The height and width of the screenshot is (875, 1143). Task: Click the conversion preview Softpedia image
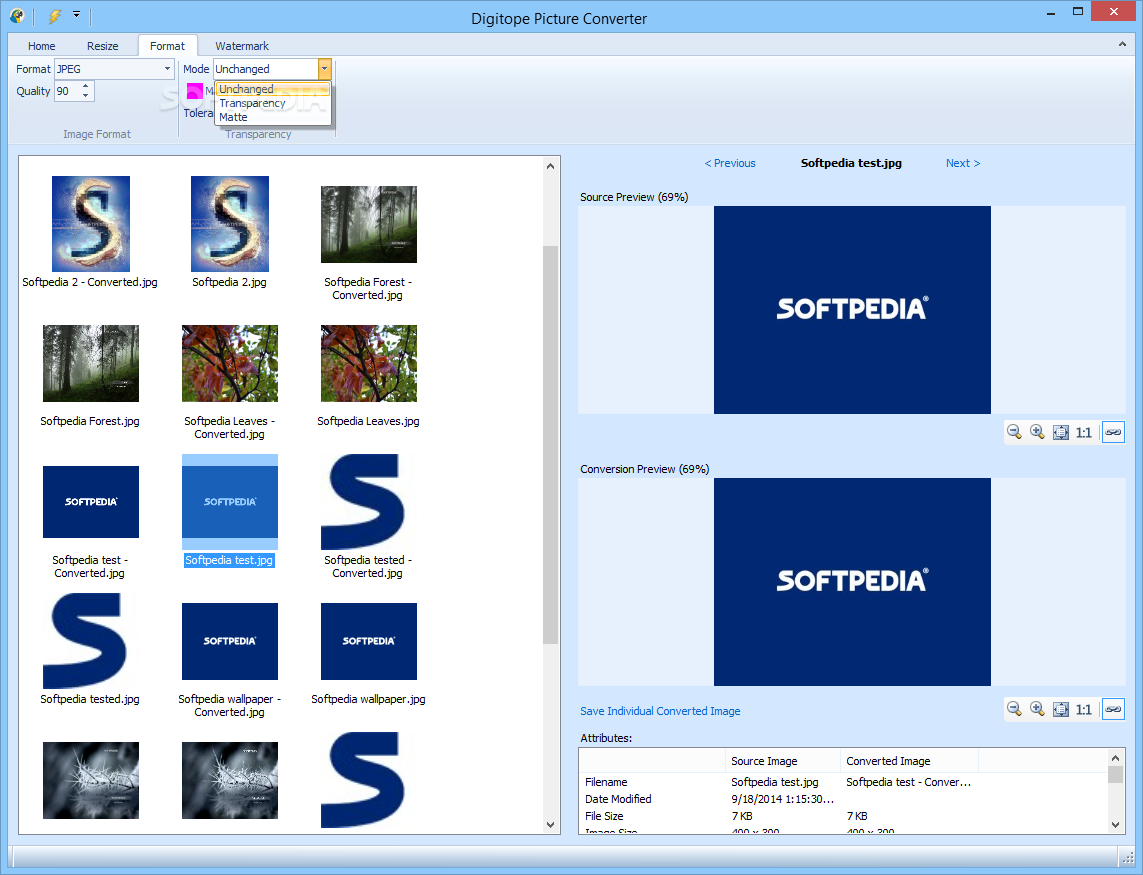852,582
